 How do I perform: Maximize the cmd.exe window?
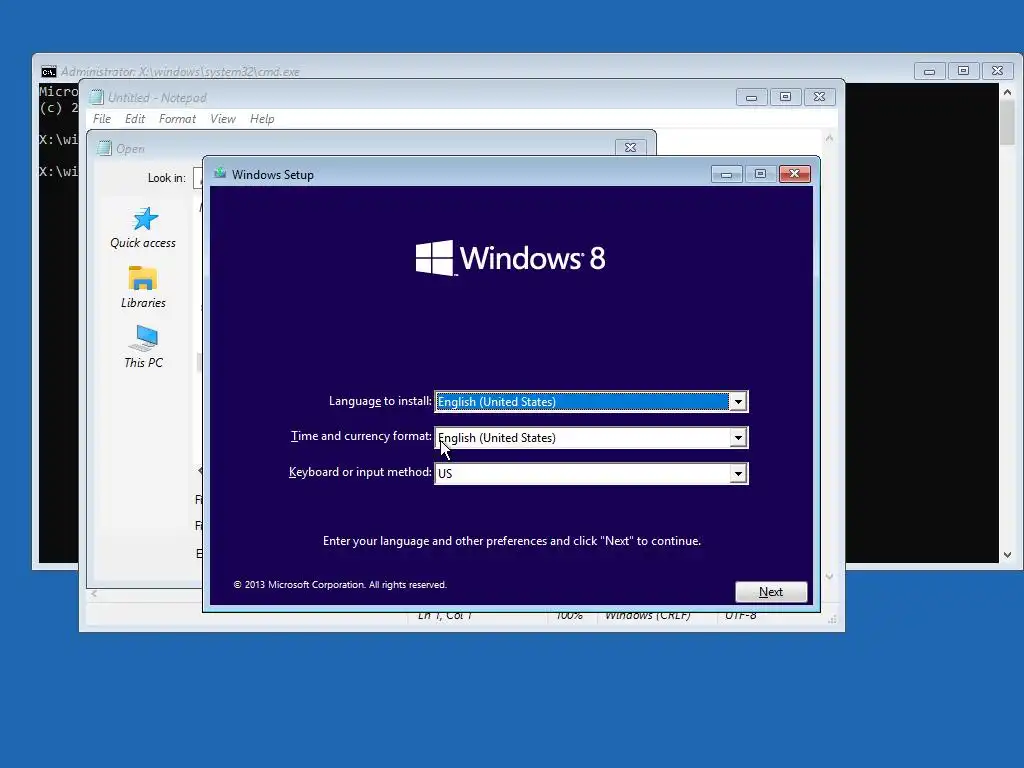(x=963, y=71)
